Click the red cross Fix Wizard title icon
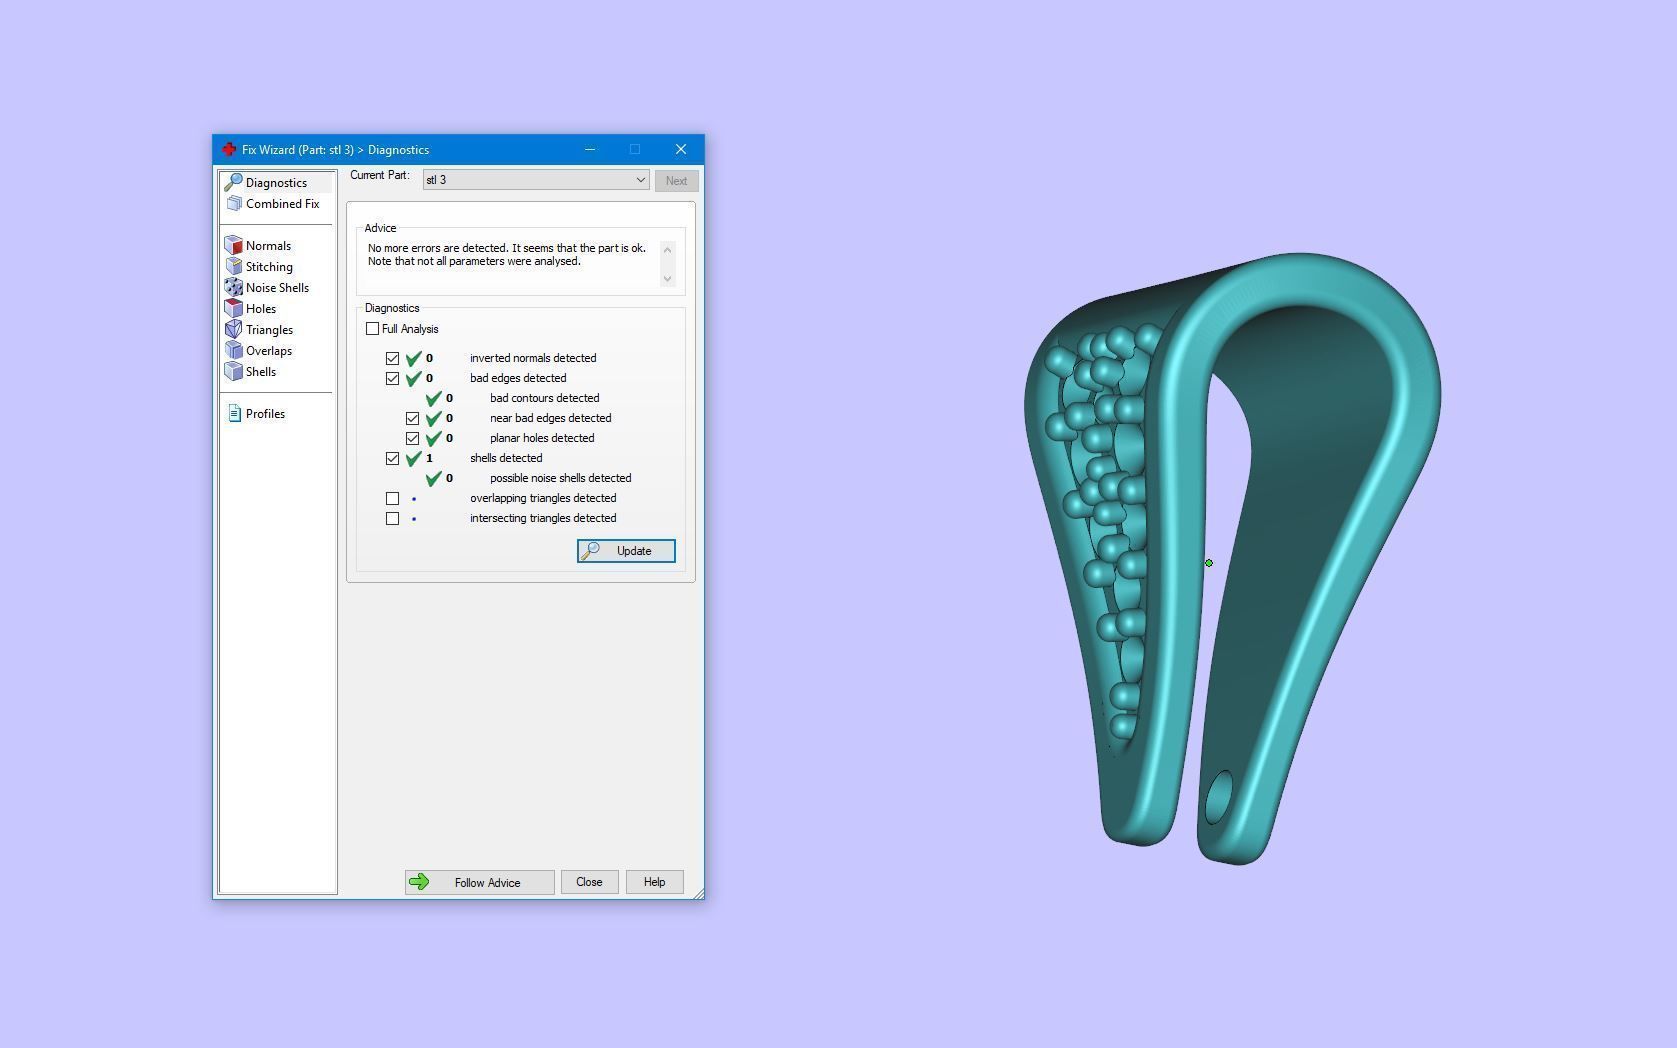 point(229,149)
